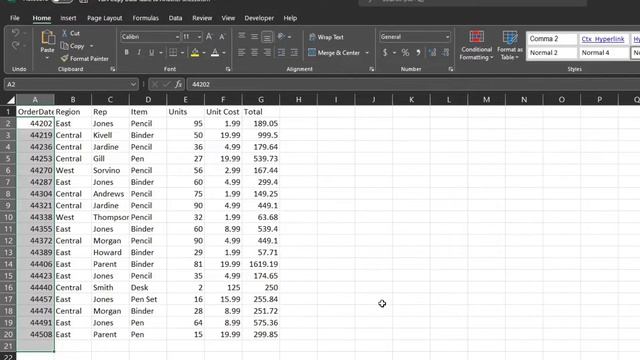The width and height of the screenshot is (640, 360).
Task: Click the Paste clipboard icon
Action: (x=47, y=38)
